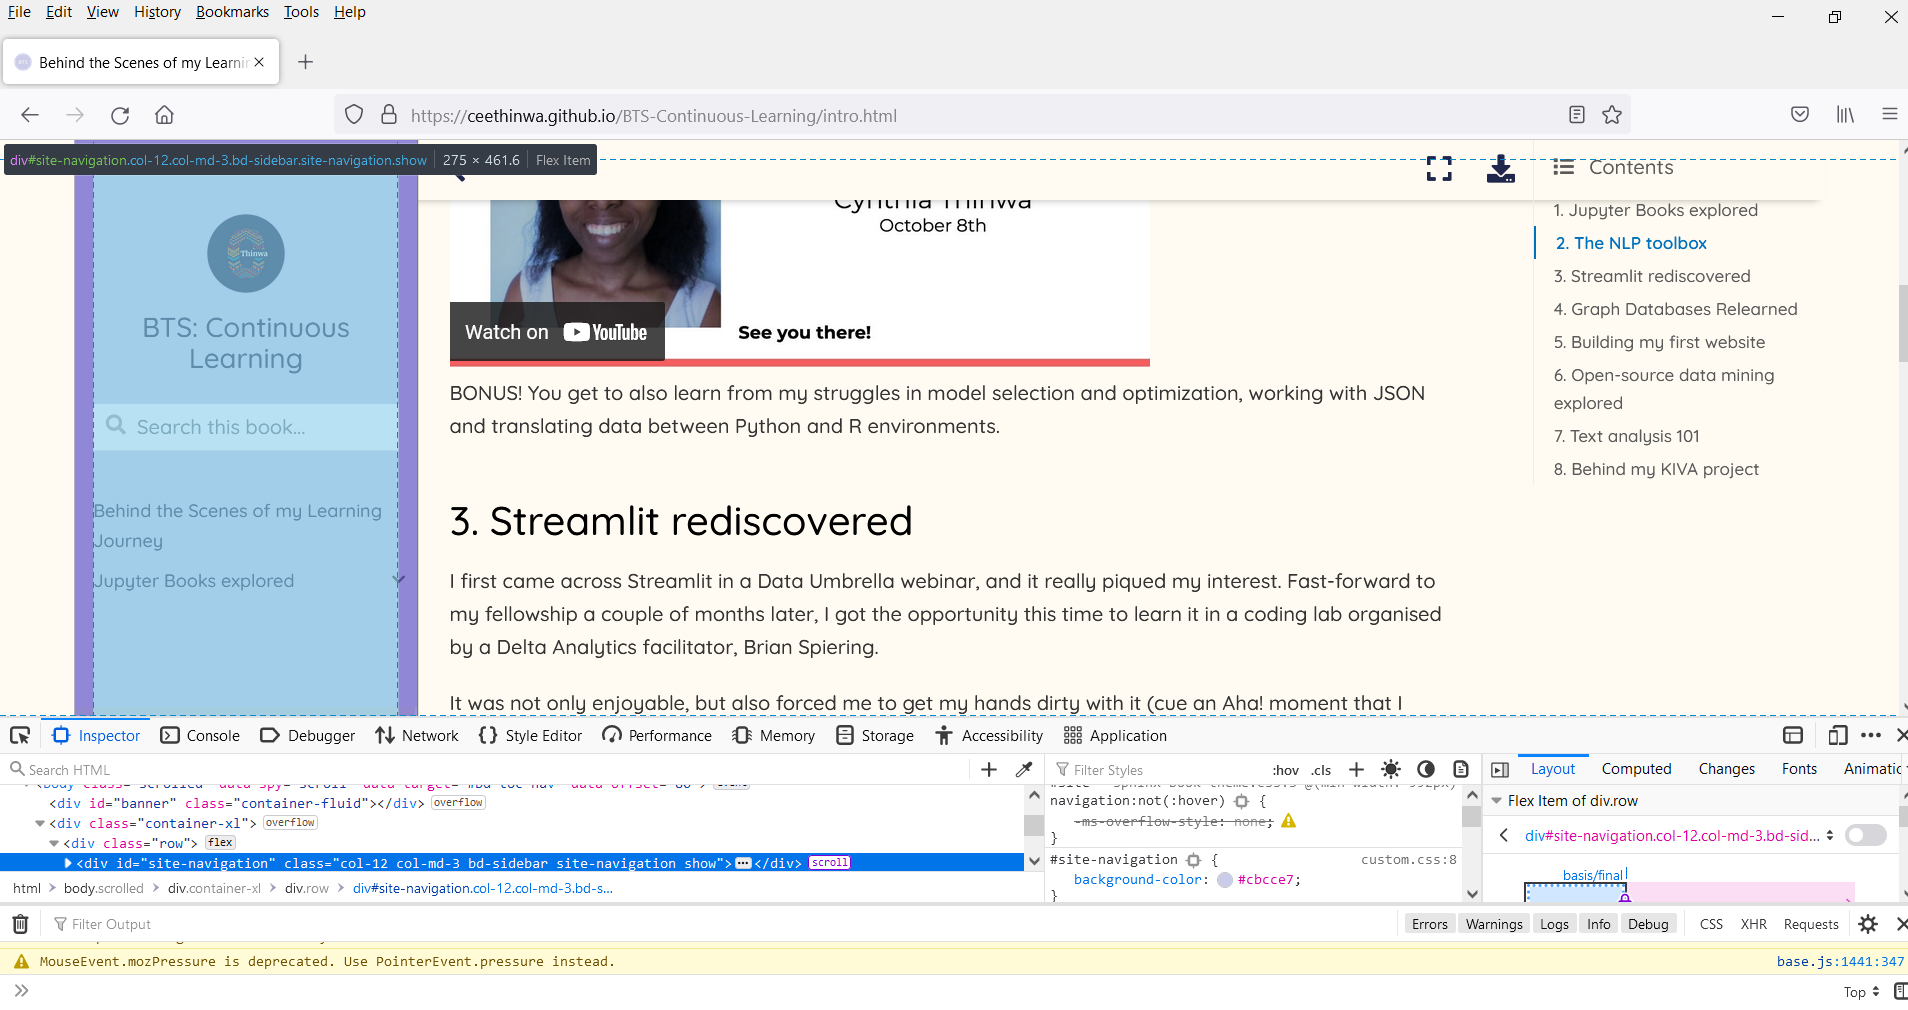Viewport: 1908px width, 1010px height.
Task: Enable CSS messages in console
Action: pyautogui.click(x=1711, y=924)
